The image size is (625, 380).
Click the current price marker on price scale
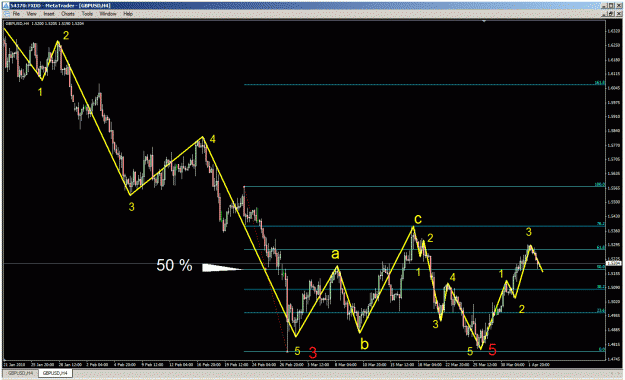(x=612, y=263)
